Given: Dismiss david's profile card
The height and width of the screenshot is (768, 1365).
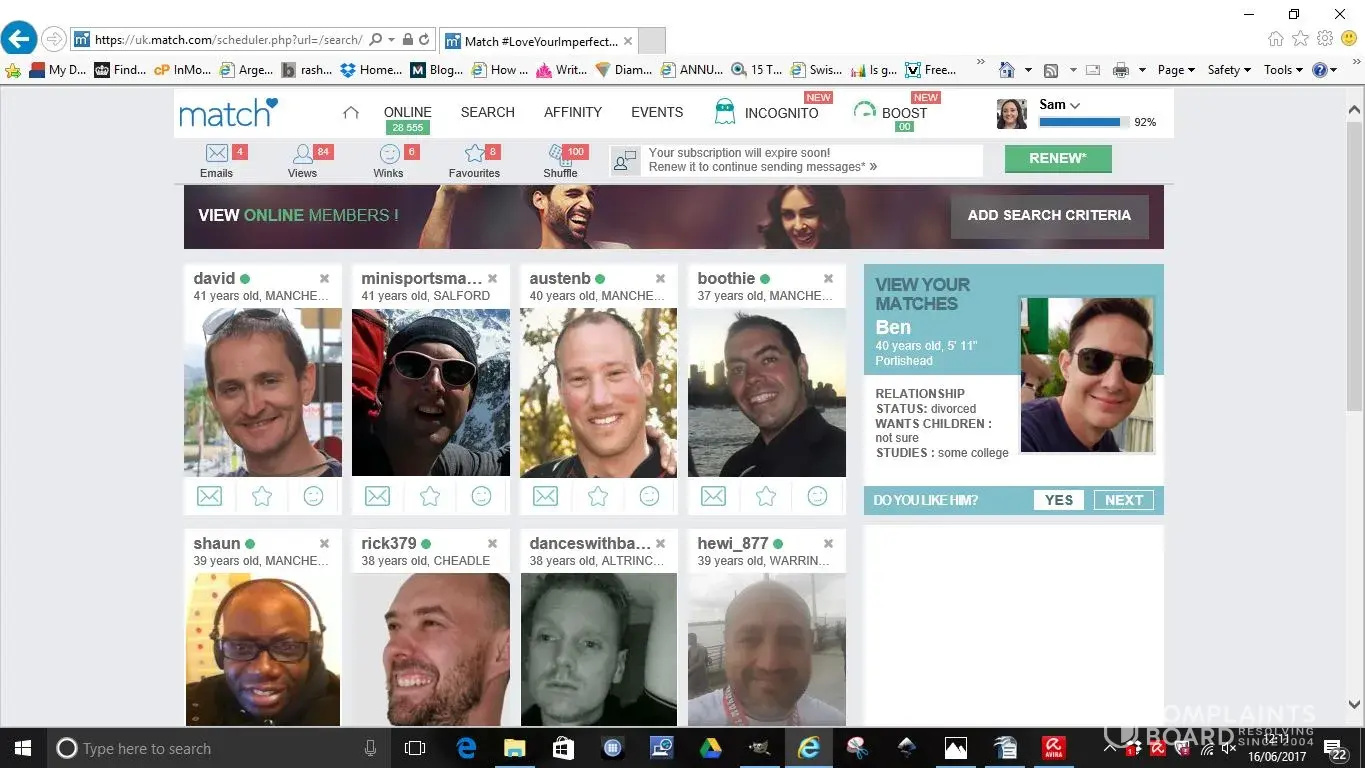Looking at the screenshot, I should pyautogui.click(x=324, y=279).
